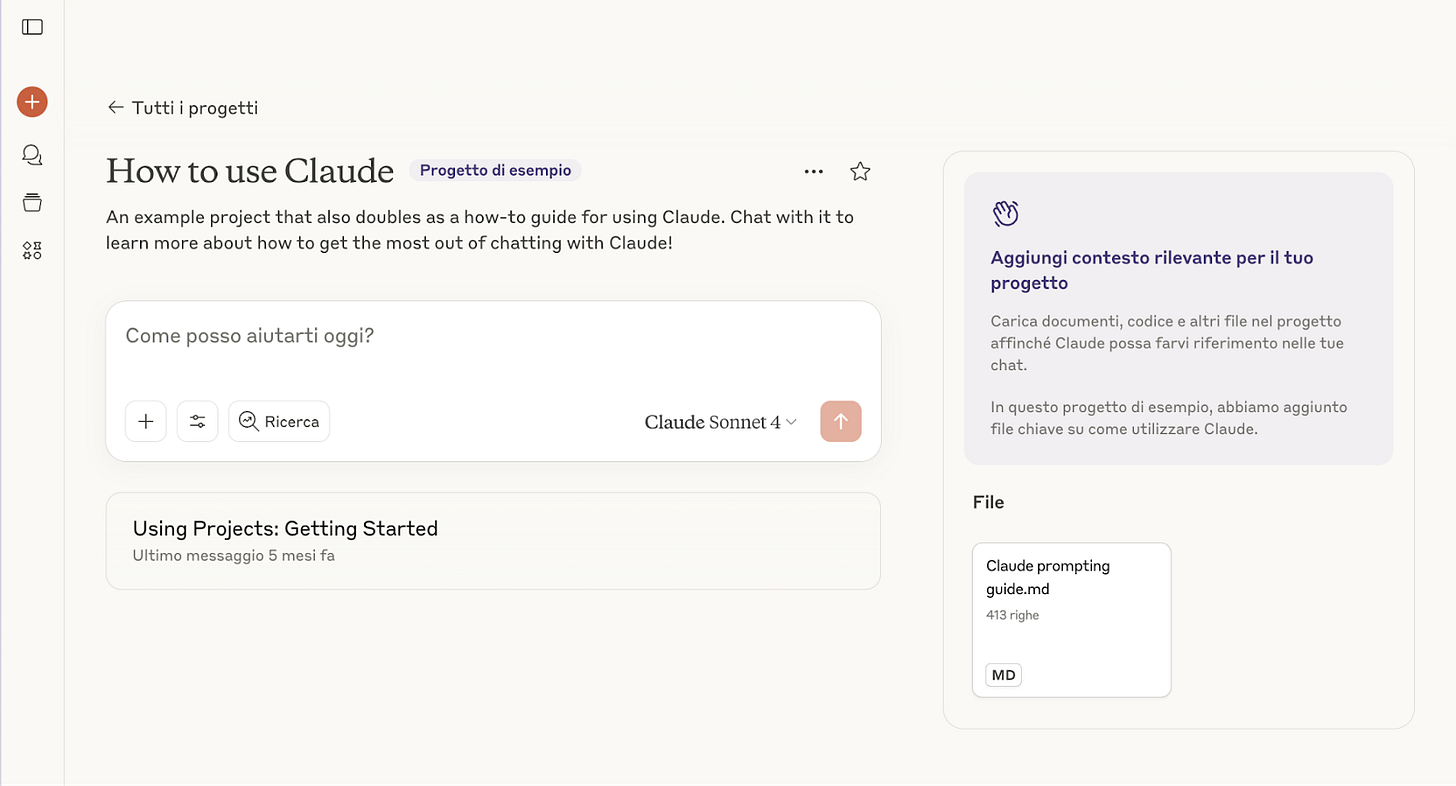Click the 413 righe text
Viewport: 1456px width, 786px height.
click(1013, 615)
